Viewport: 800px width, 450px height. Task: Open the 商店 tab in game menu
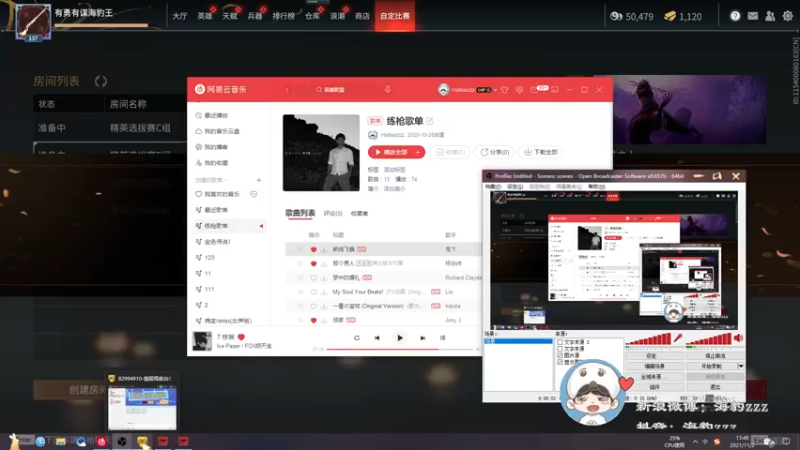click(362, 16)
